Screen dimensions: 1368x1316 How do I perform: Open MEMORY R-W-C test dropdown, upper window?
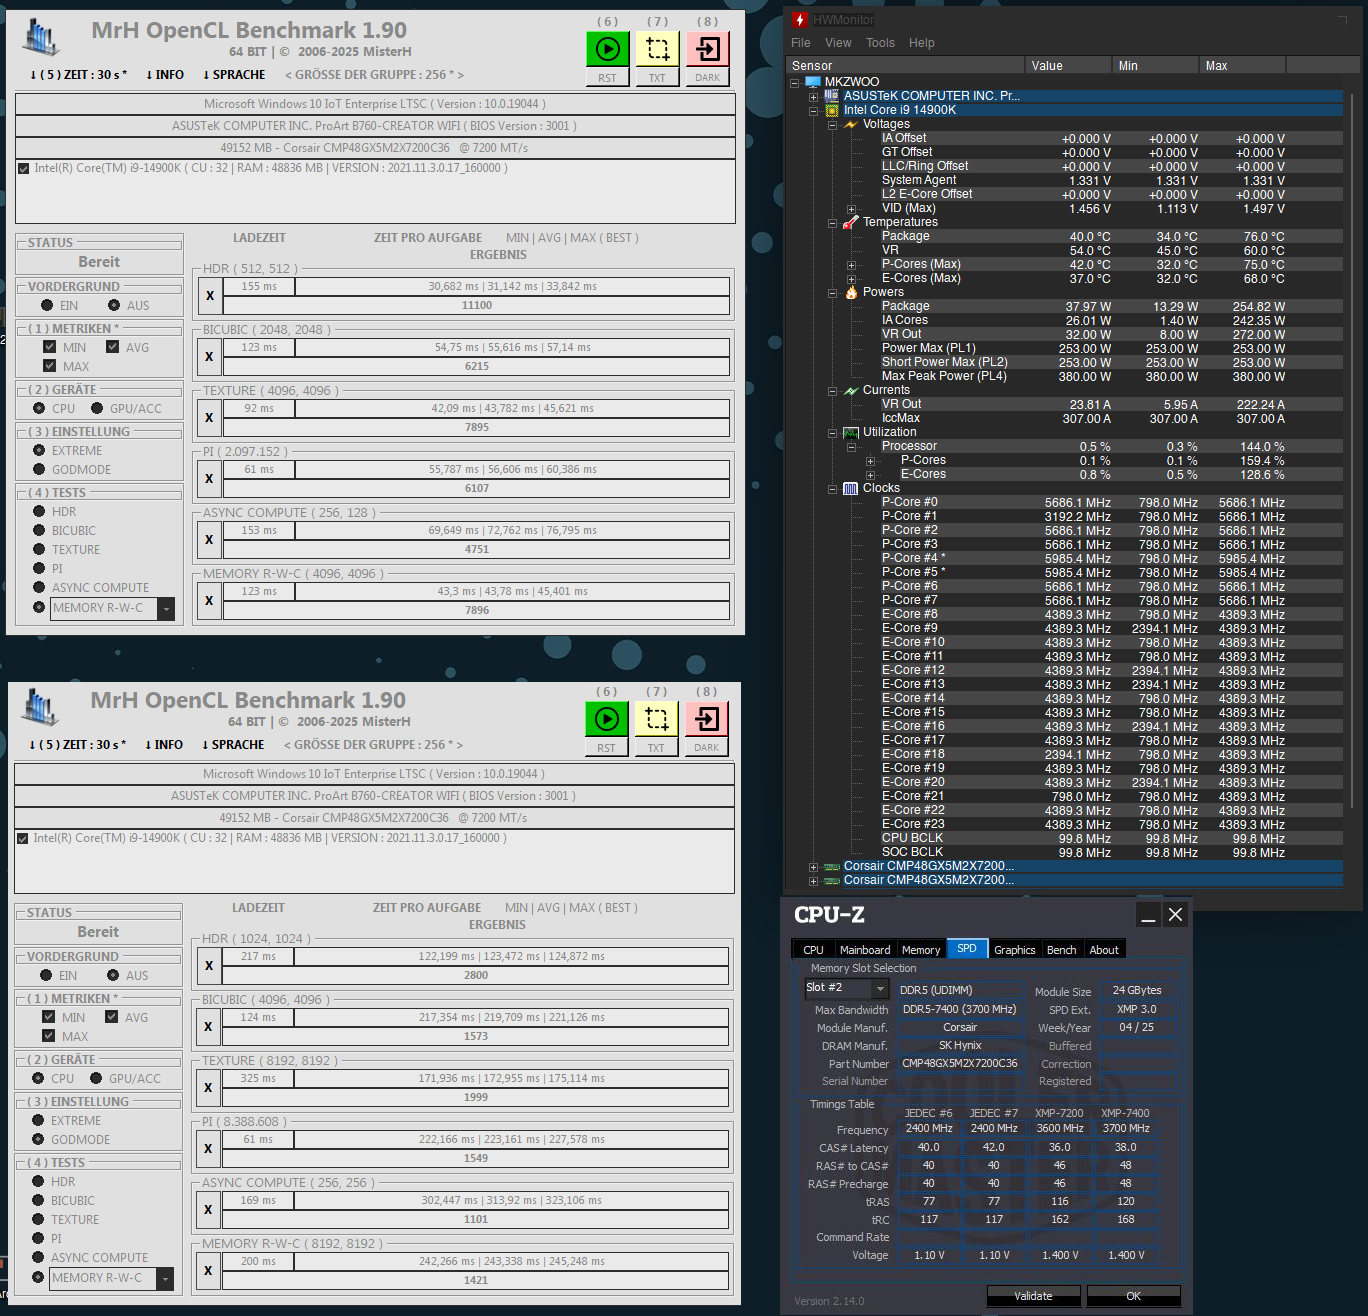click(x=167, y=608)
